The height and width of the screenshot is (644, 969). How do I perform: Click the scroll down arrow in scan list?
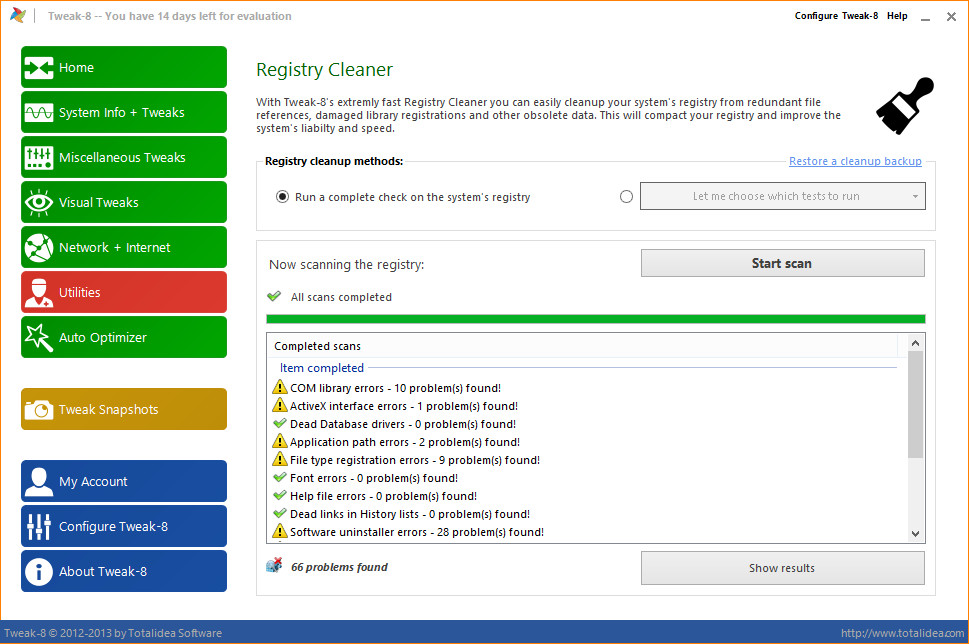click(915, 534)
